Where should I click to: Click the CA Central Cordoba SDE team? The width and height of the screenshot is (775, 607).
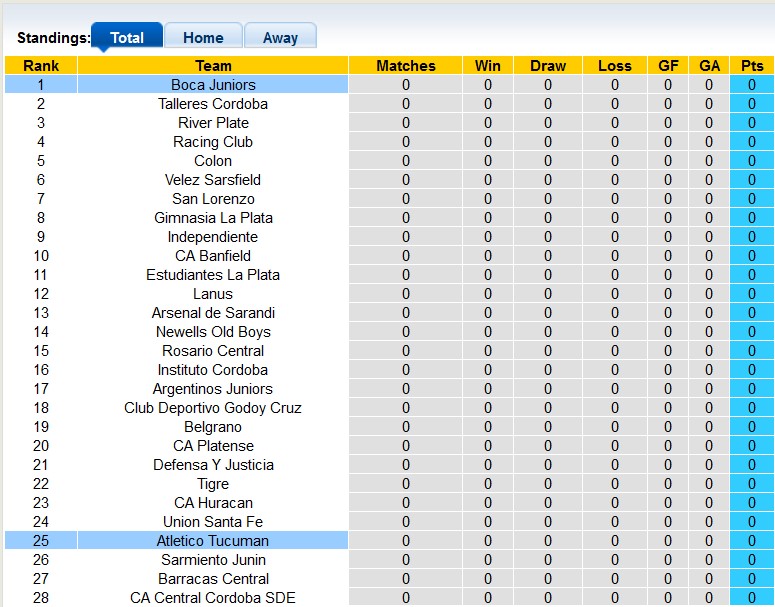pos(213,598)
